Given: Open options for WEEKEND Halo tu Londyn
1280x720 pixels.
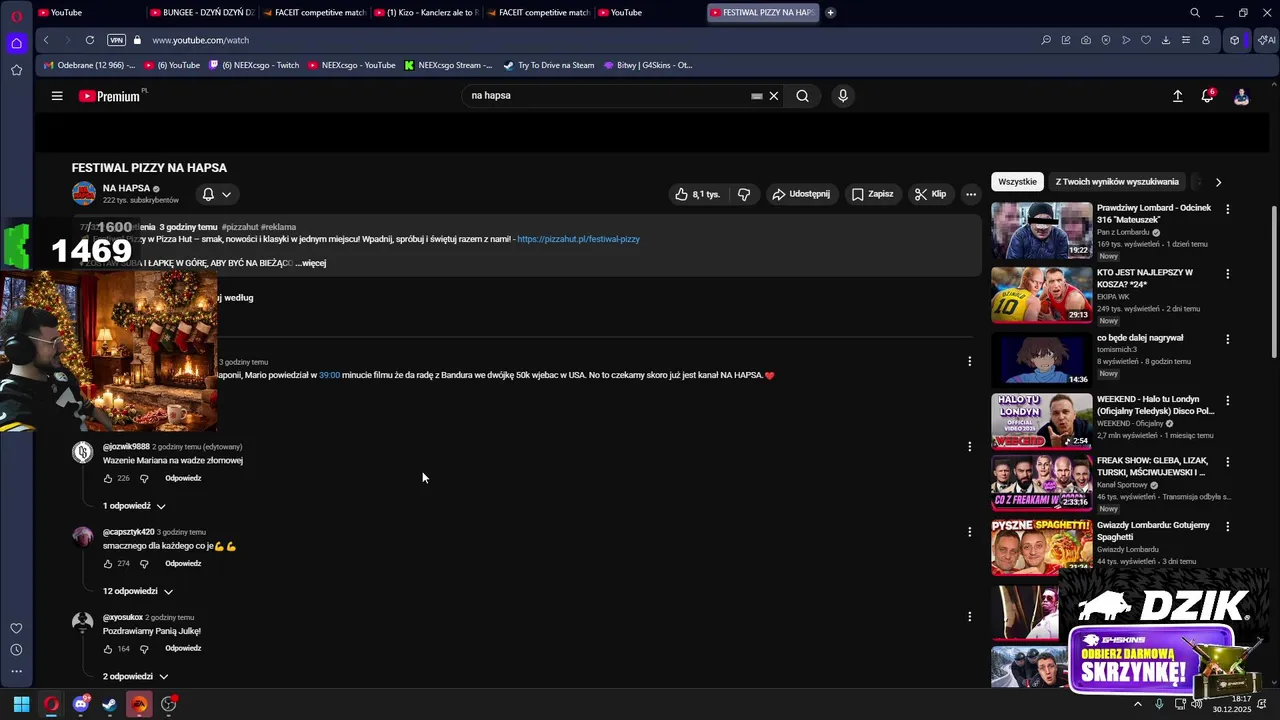Looking at the screenshot, I should tap(1228, 400).
